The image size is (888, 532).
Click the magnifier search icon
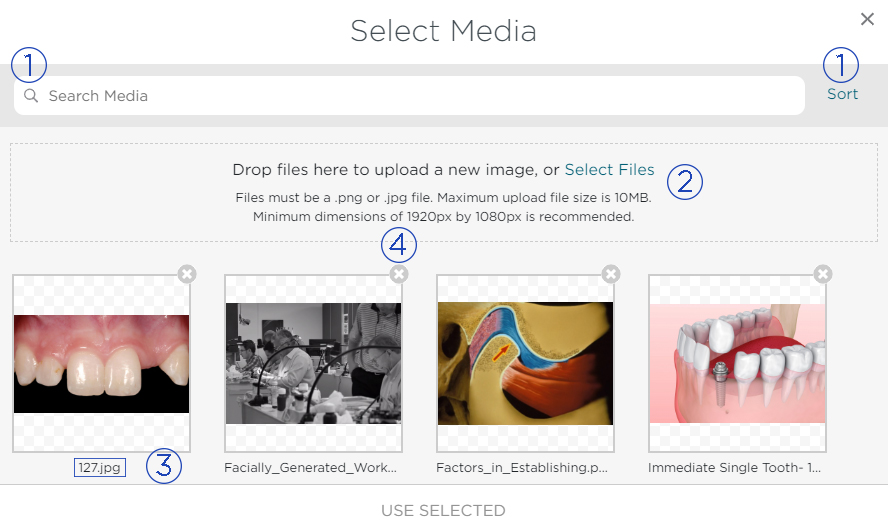click(31, 96)
